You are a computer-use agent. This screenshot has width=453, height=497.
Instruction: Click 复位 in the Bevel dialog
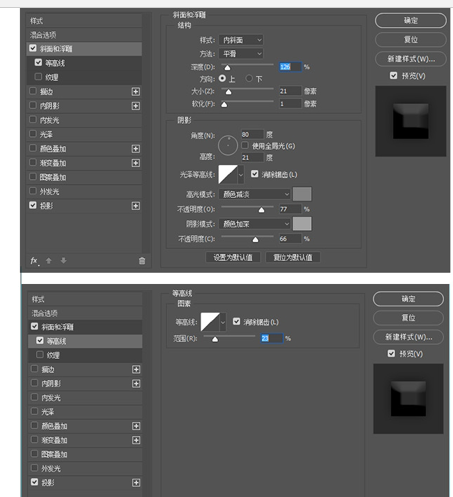(411, 40)
